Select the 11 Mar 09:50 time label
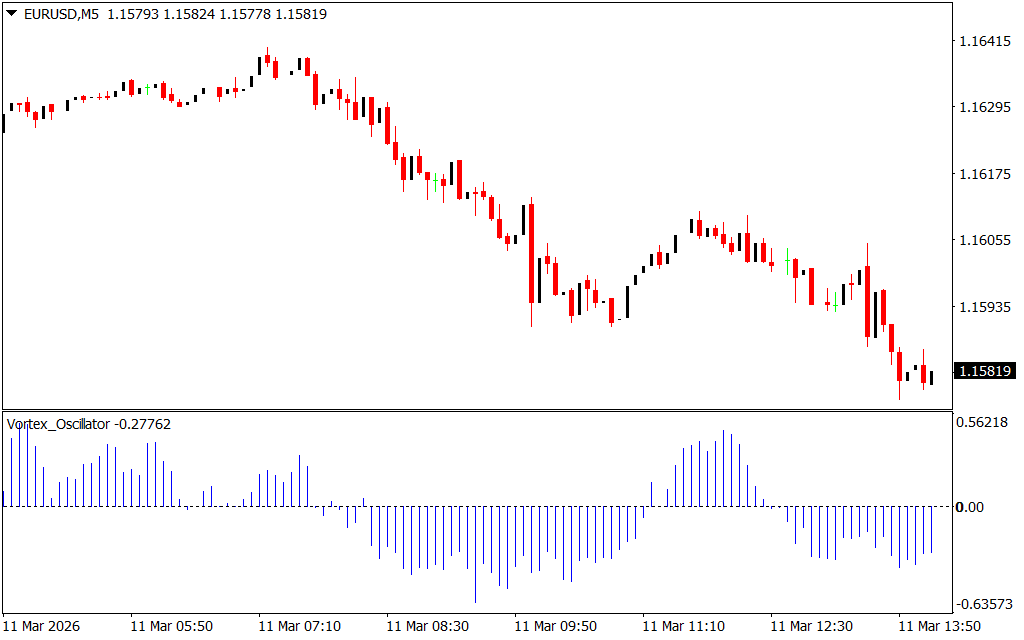The image size is (1024, 640). 555,626
